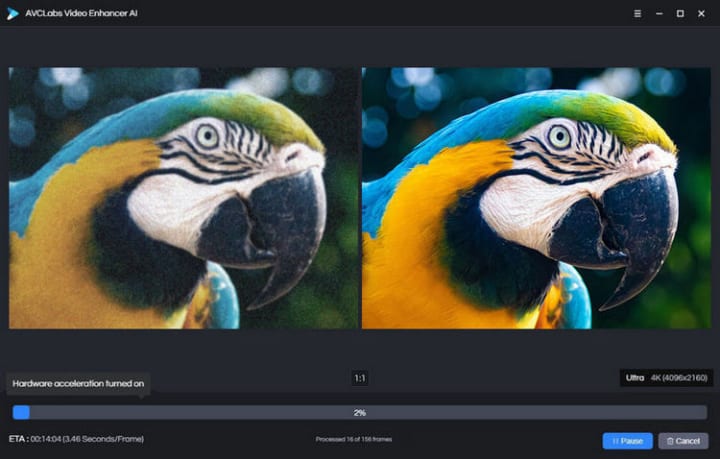Click the AVCLabs logo icon

pyautogui.click(x=12, y=14)
